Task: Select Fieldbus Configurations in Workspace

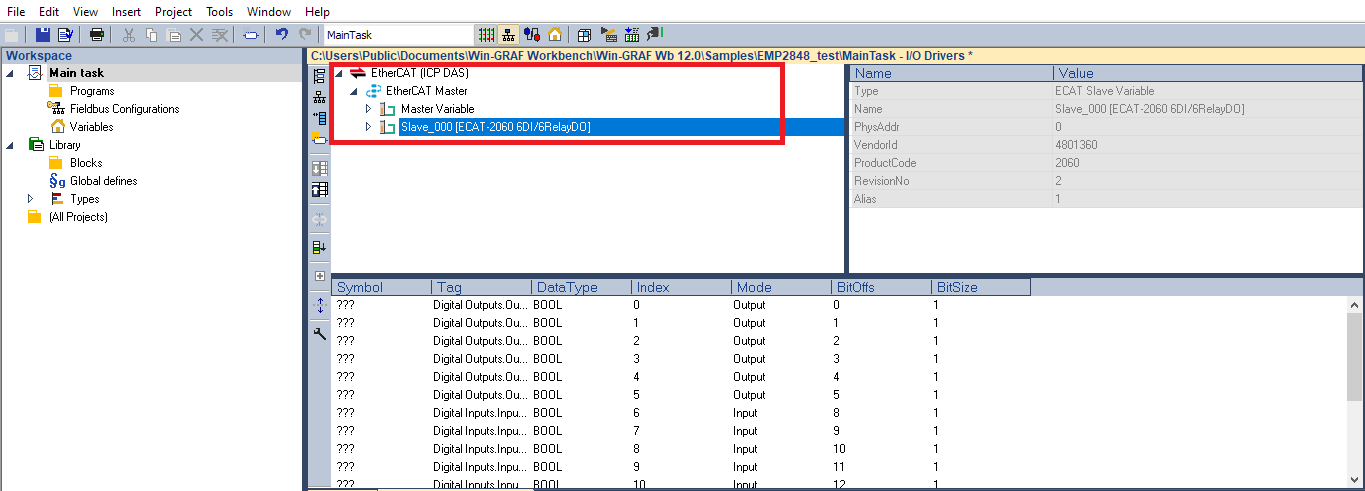Action: pyautogui.click(x=124, y=109)
